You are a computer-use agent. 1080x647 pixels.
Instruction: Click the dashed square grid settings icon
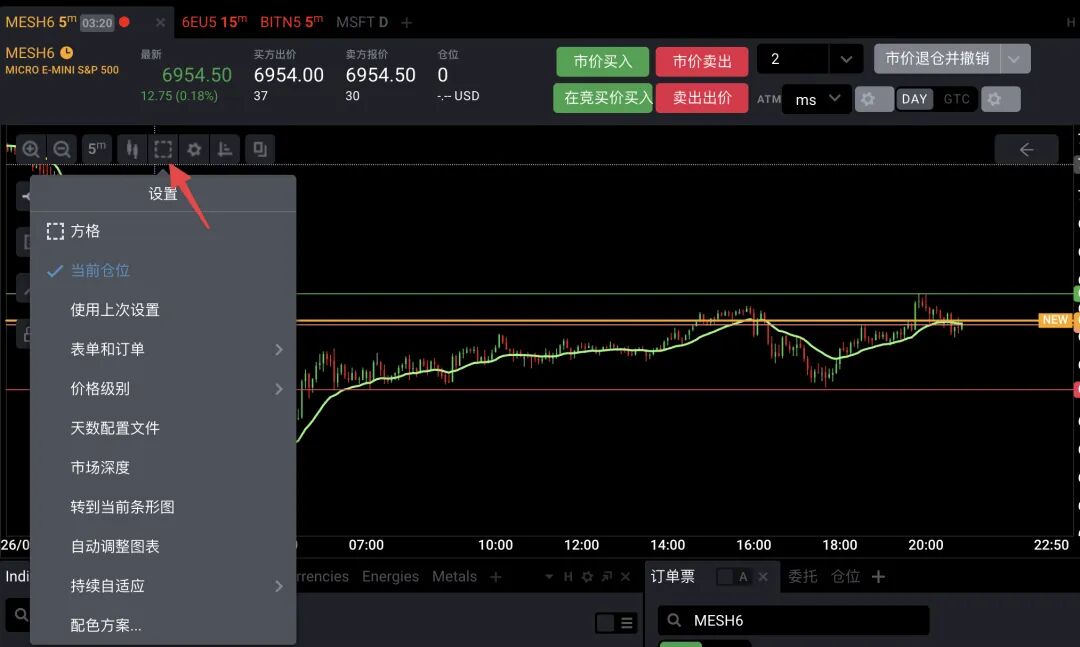pyautogui.click(x=163, y=150)
